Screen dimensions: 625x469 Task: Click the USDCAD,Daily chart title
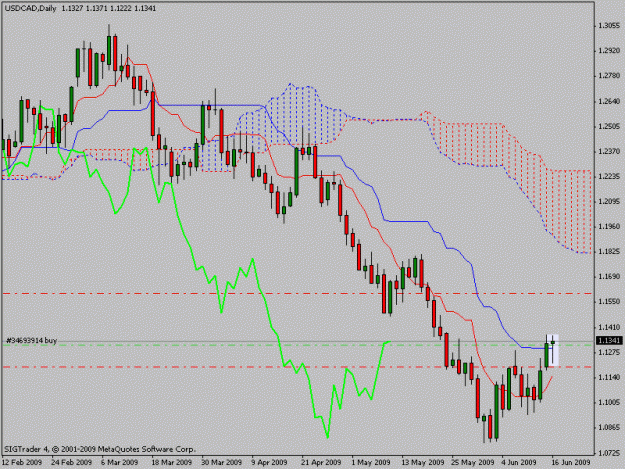pos(30,8)
